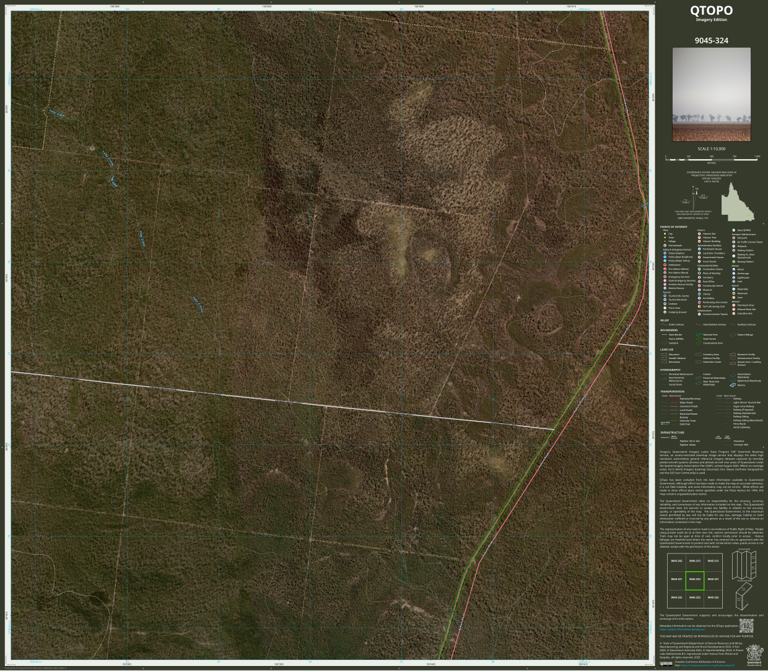Click the City symbol in the legend
Viewport: 768px width, 671px height.
[665, 234]
